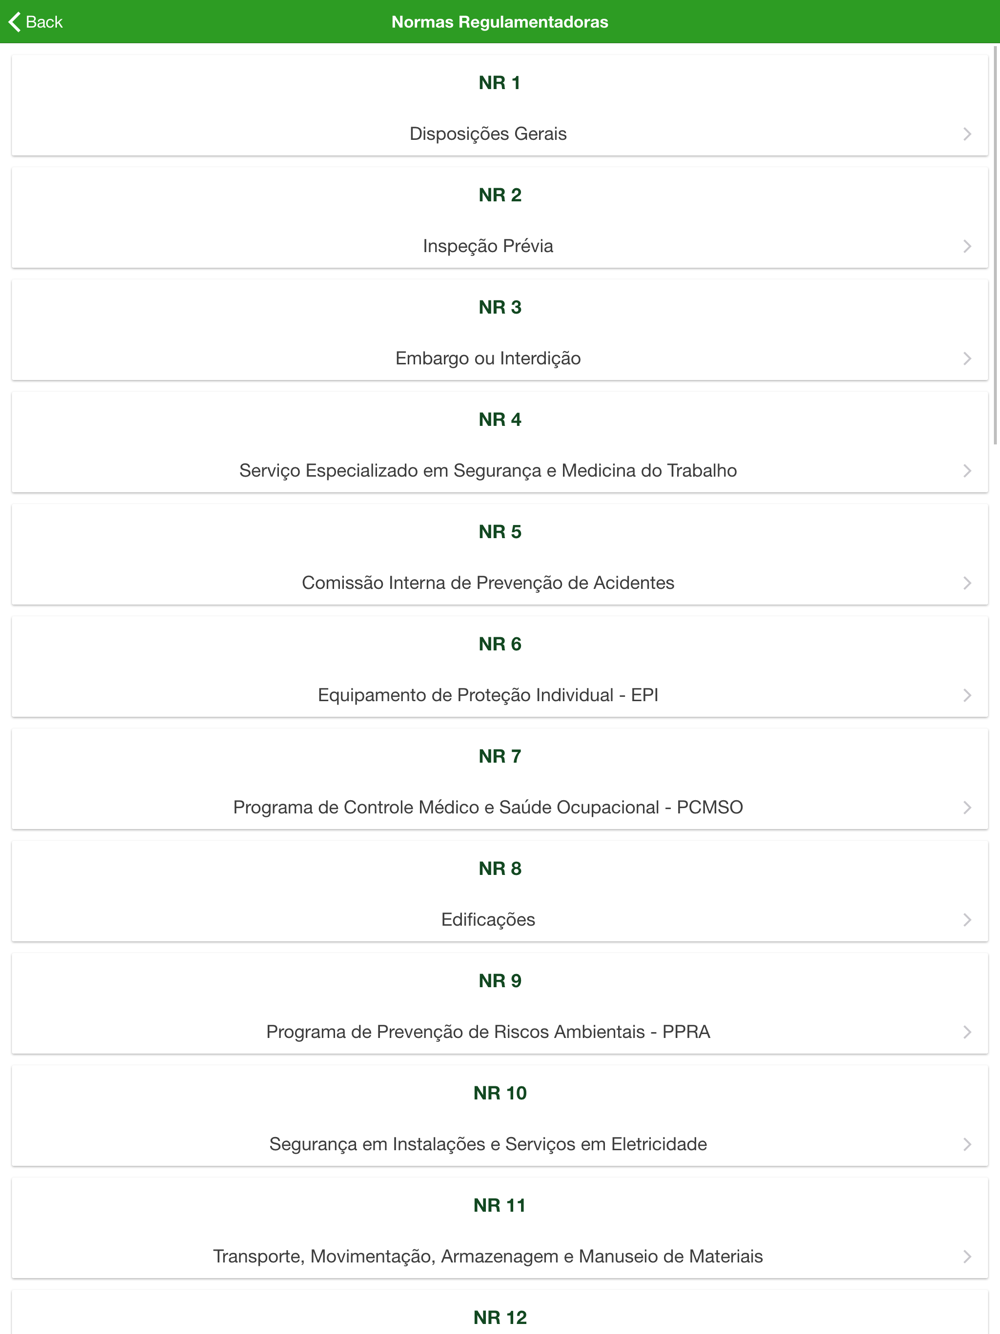Tap the chevron beside Equipamento de Proteção Individual
Viewport: 1000px width, 1334px height.
[967, 695]
